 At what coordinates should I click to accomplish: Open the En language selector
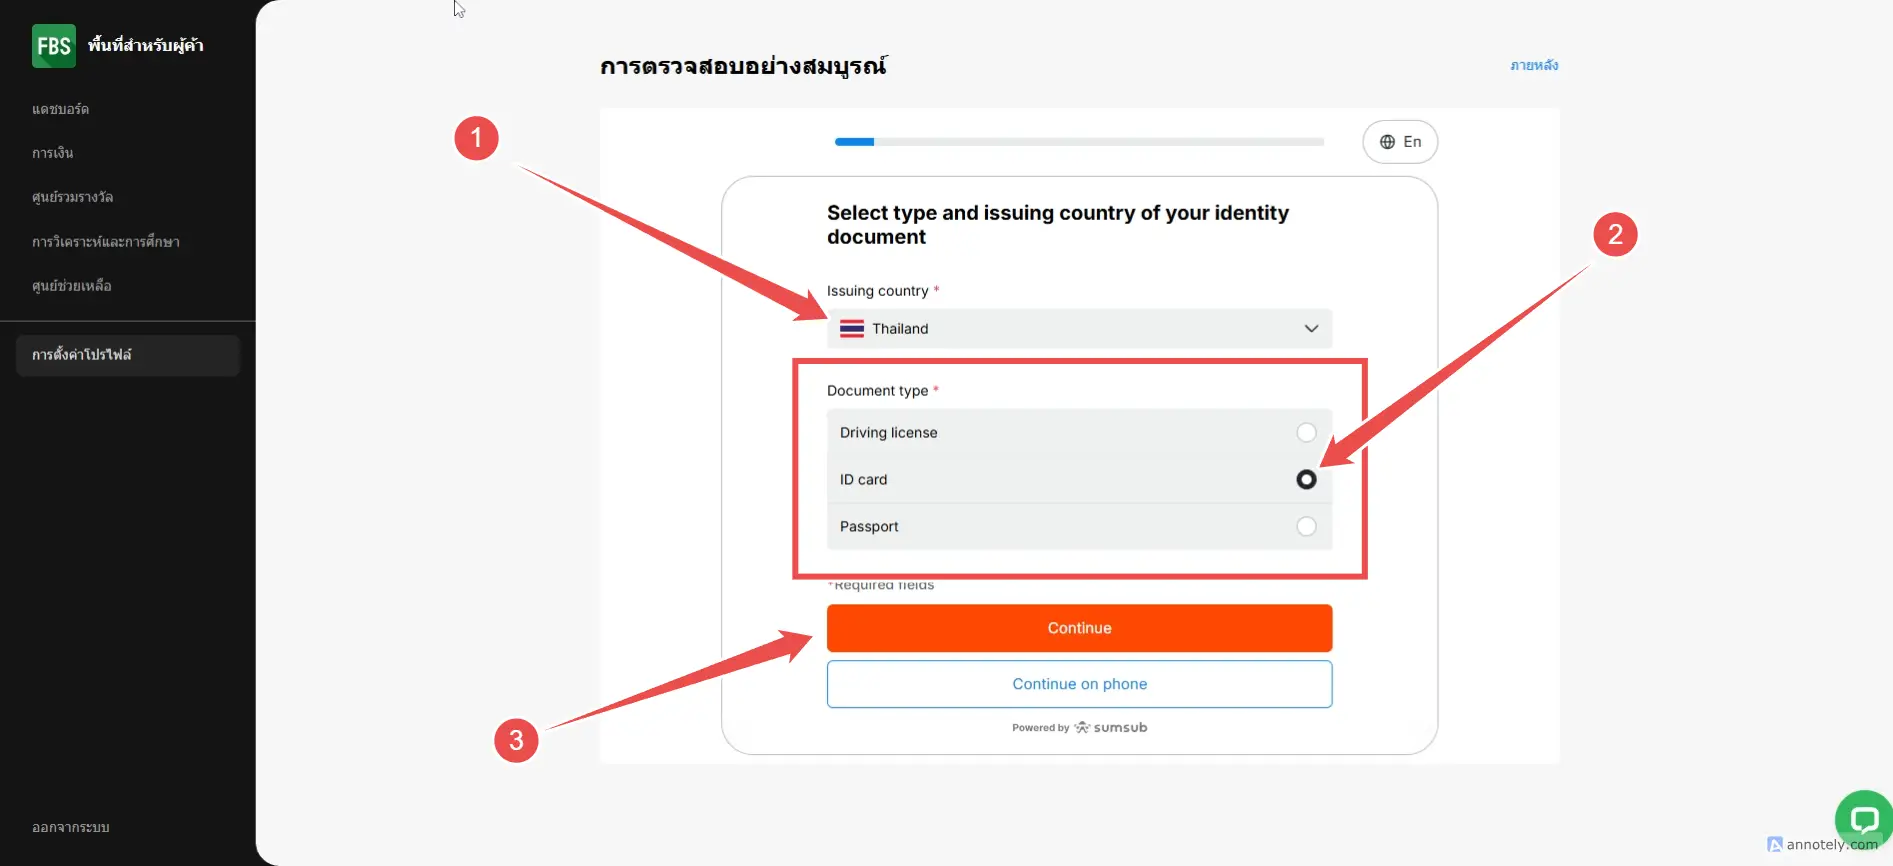click(x=1400, y=142)
